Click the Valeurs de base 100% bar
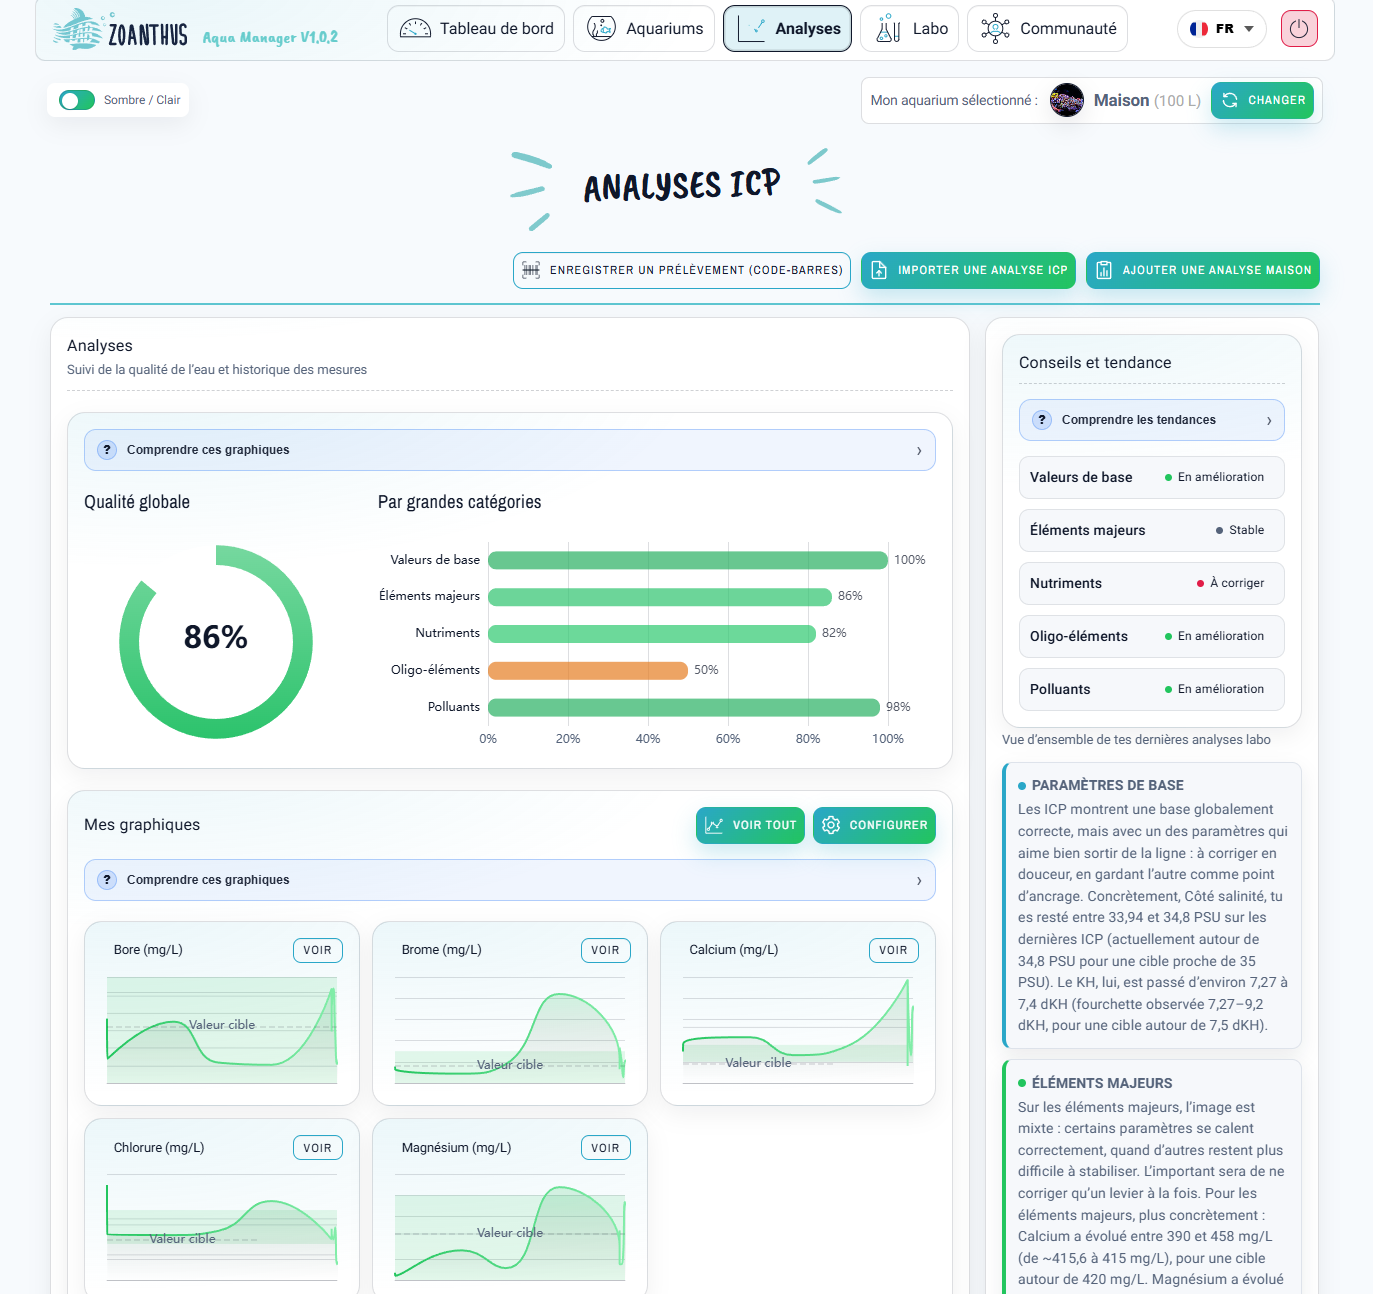The image size is (1373, 1294). click(x=688, y=560)
